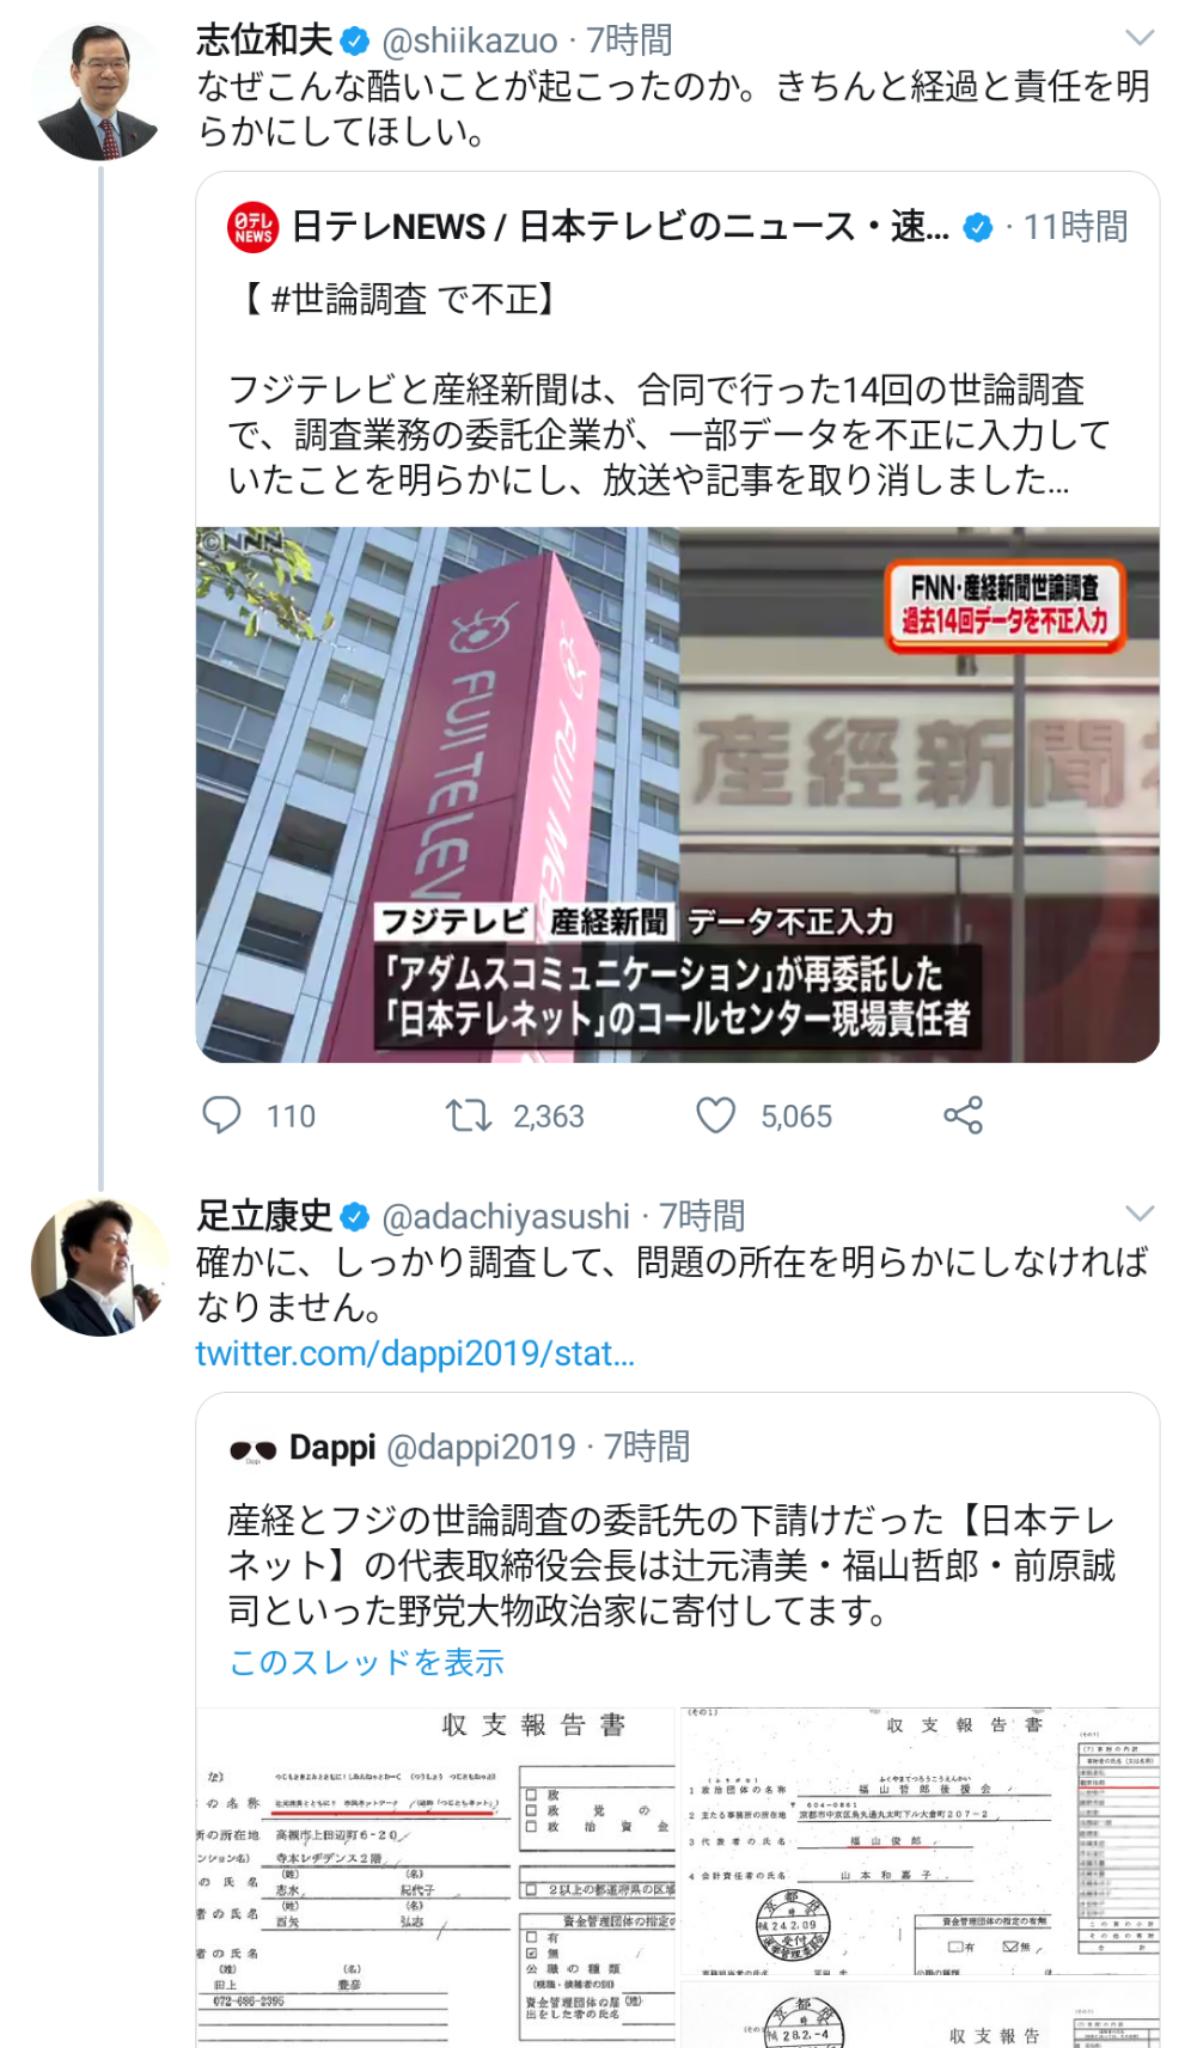This screenshot has height=2048, width=1191.
Task: Expand the chevron menu on 足立康史's tweet
Action: [x=1140, y=1214]
